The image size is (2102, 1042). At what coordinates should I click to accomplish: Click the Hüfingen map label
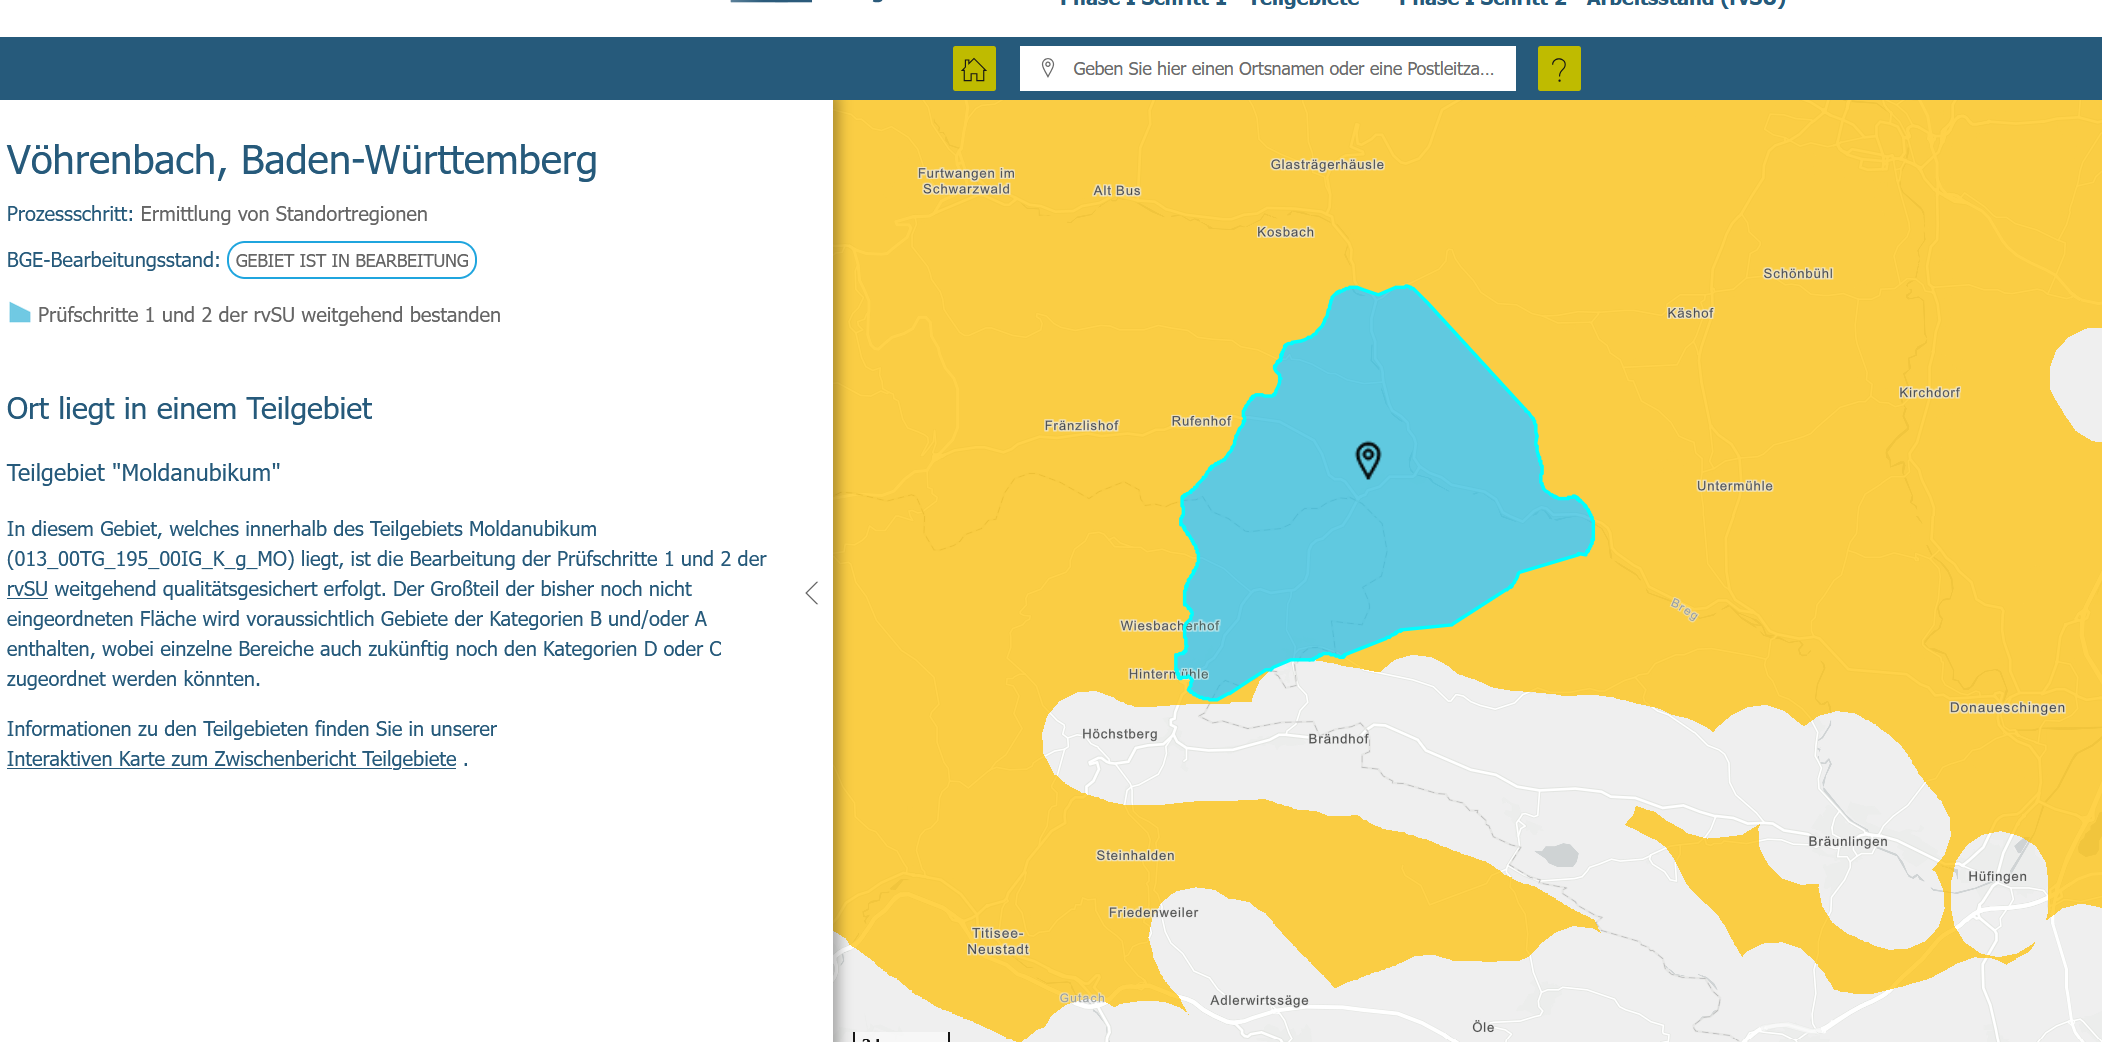[1997, 876]
